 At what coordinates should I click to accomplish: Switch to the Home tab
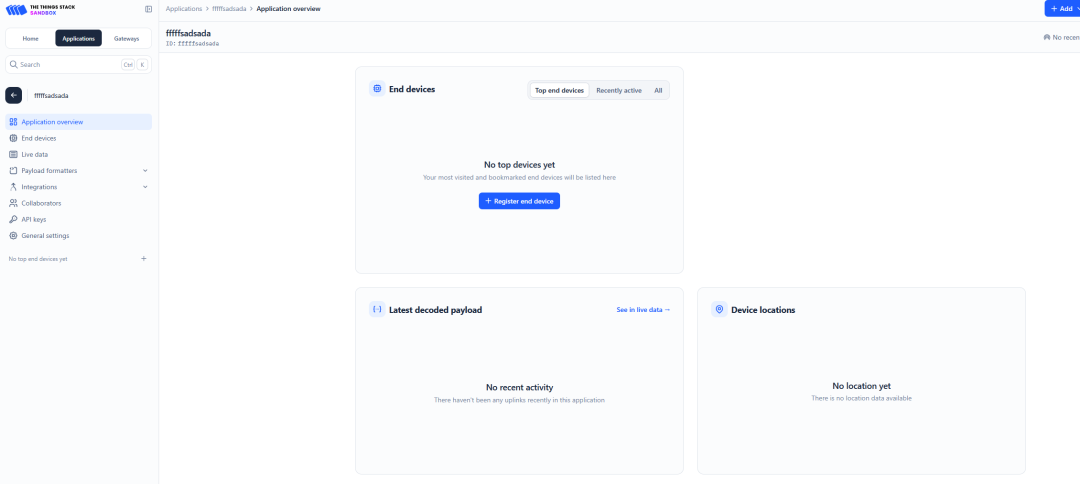point(30,39)
